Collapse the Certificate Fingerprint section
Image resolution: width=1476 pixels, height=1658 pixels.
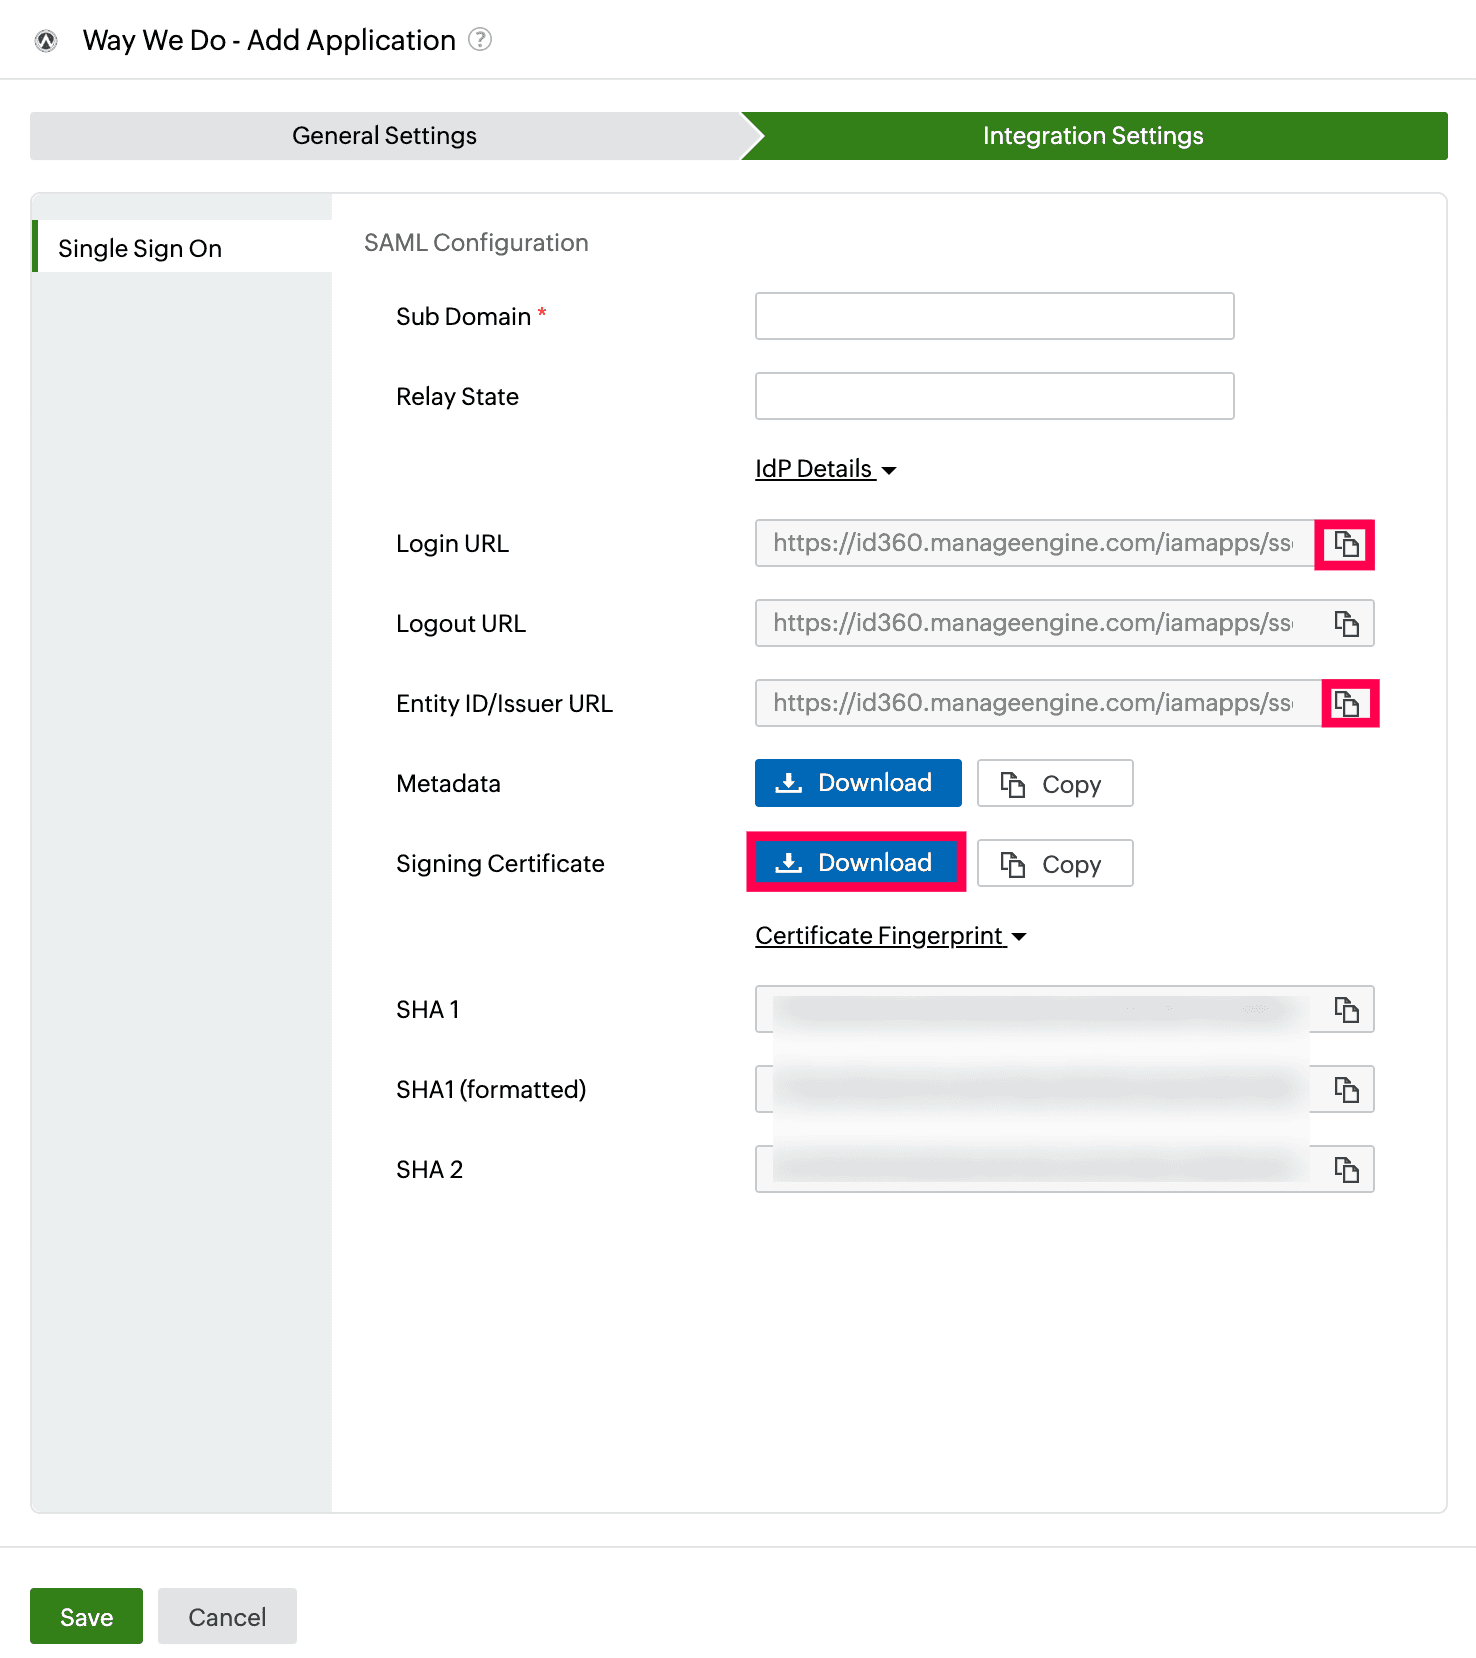click(x=890, y=936)
